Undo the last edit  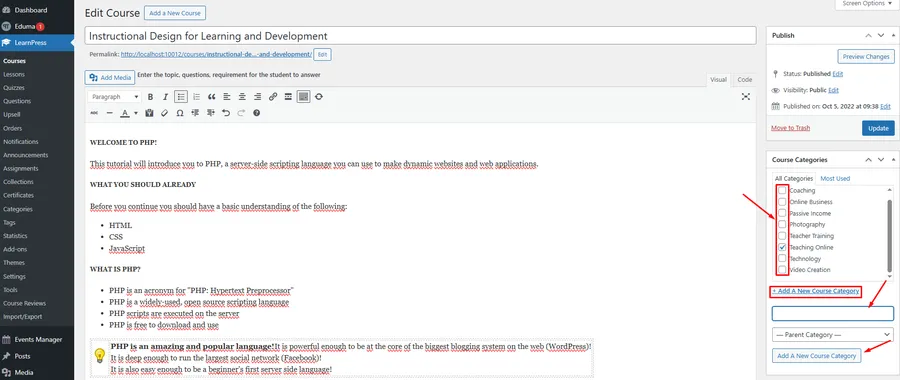click(x=226, y=113)
